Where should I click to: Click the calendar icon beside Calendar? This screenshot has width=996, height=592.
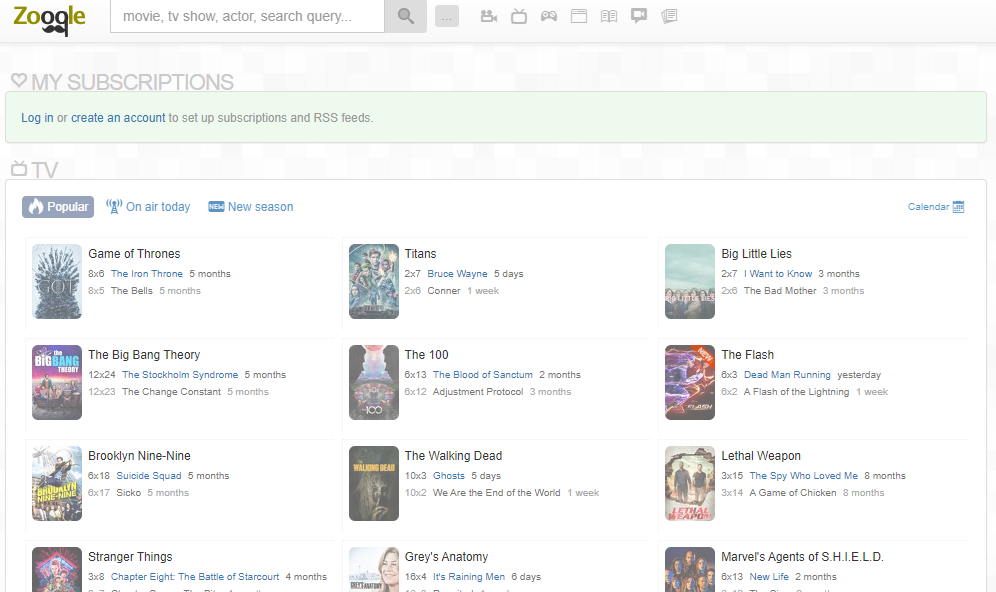(959, 206)
